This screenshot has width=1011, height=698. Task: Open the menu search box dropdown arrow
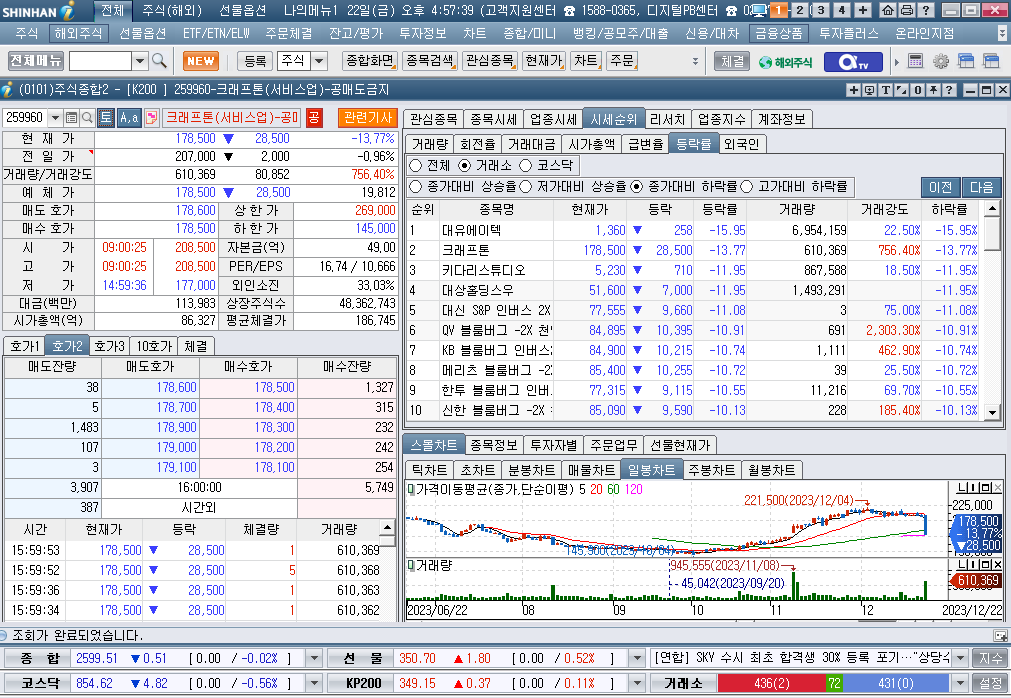140,61
